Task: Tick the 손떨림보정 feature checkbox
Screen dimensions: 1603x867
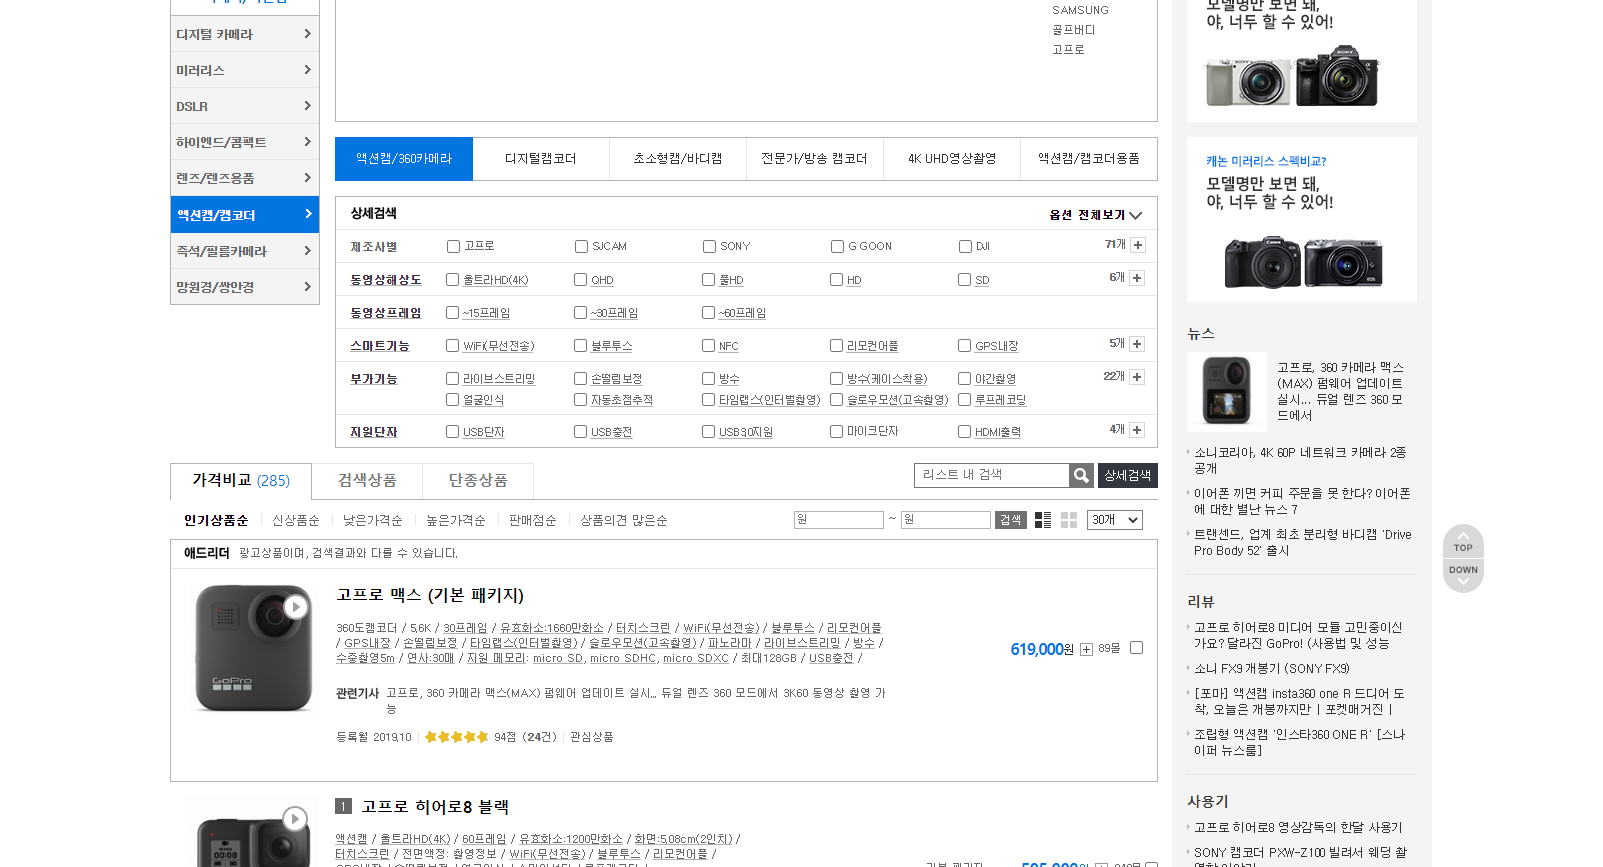Action: [580, 379]
